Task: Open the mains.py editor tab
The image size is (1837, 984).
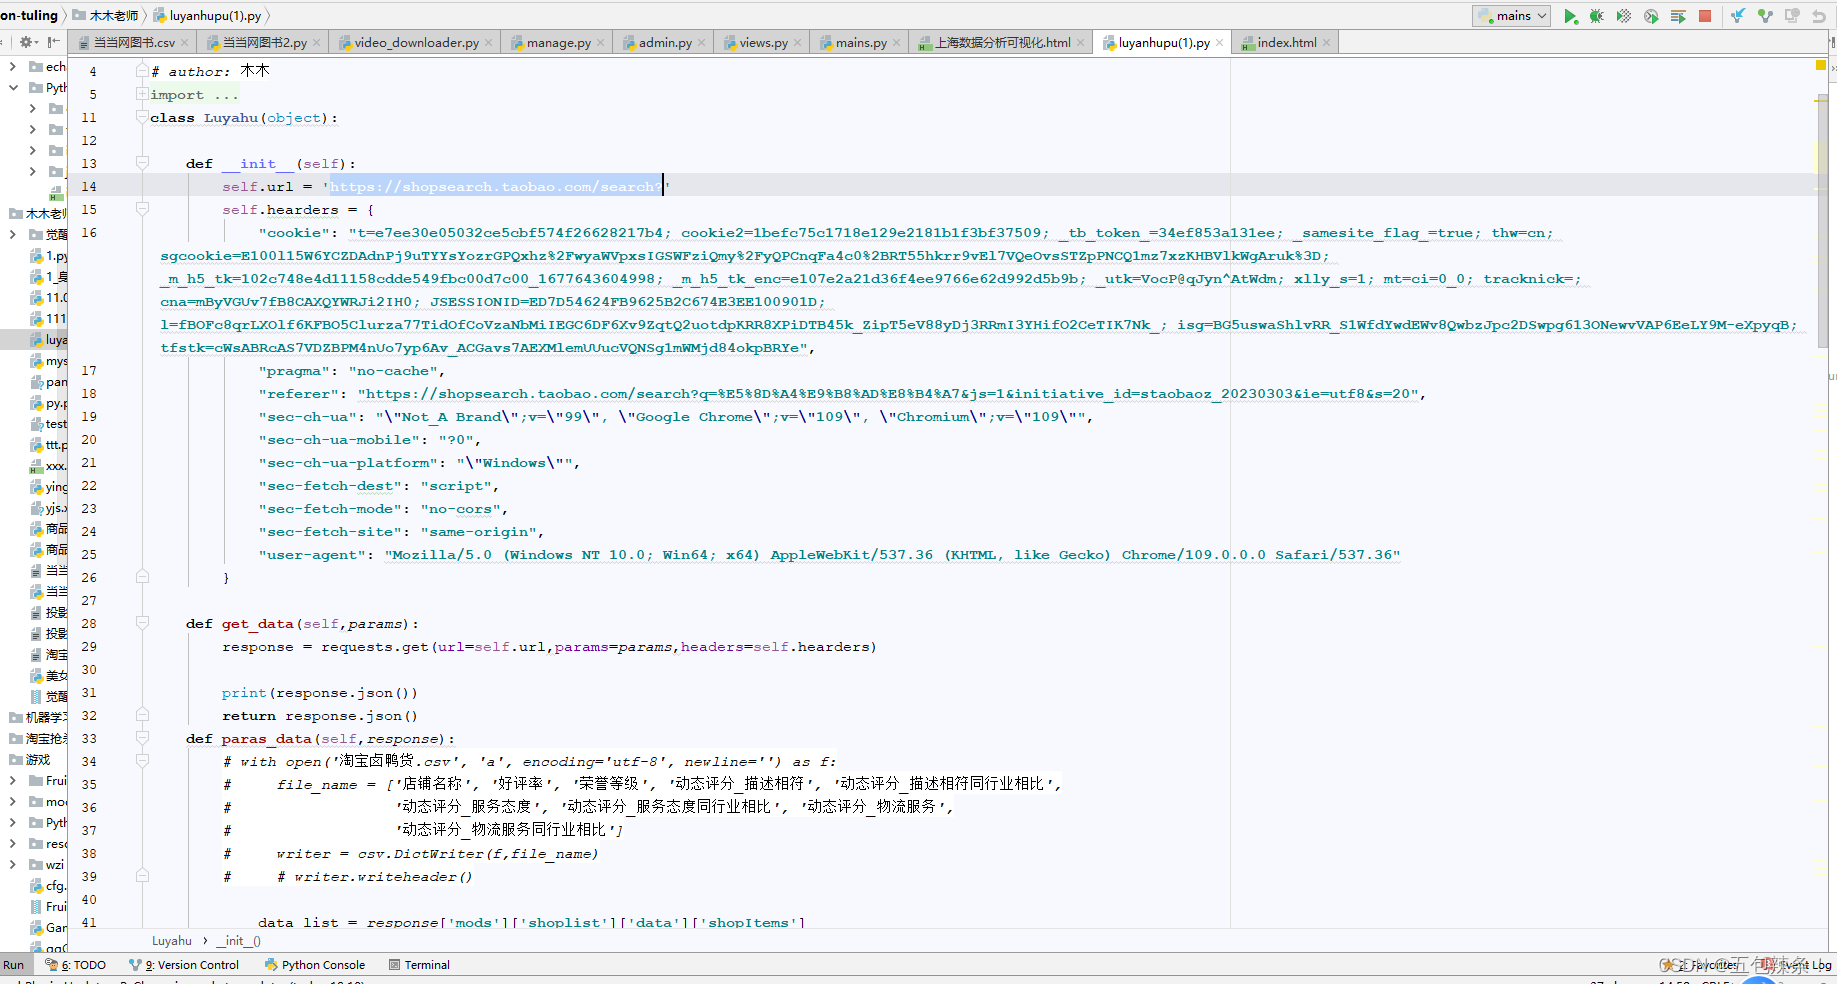Action: point(861,43)
